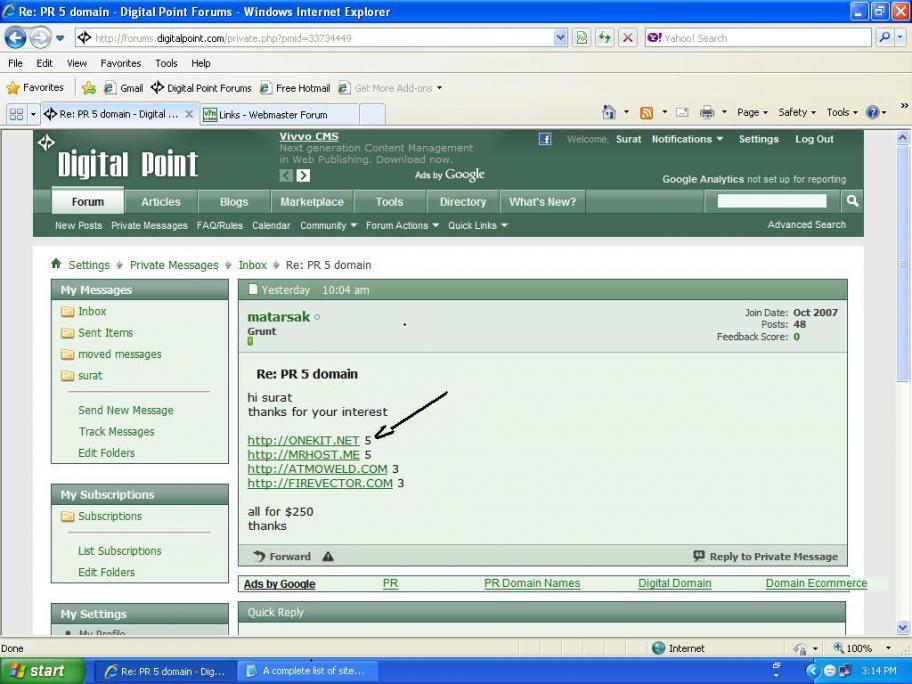Report message with warning triangle icon

tap(328, 556)
